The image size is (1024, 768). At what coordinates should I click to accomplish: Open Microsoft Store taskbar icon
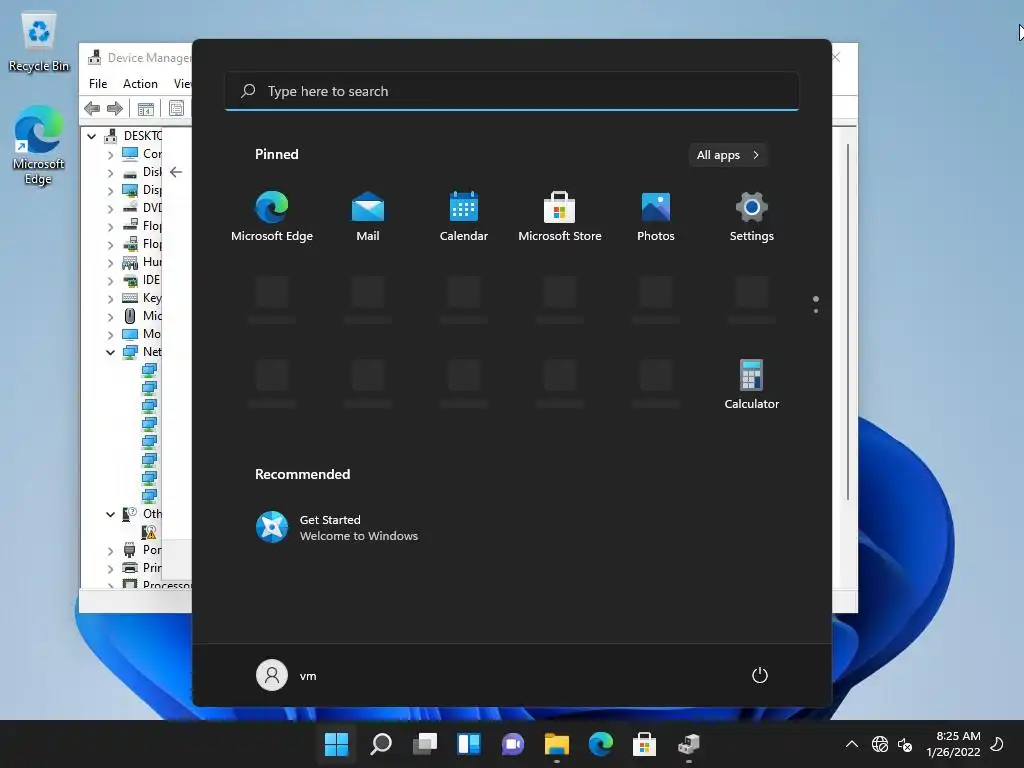[x=645, y=744]
